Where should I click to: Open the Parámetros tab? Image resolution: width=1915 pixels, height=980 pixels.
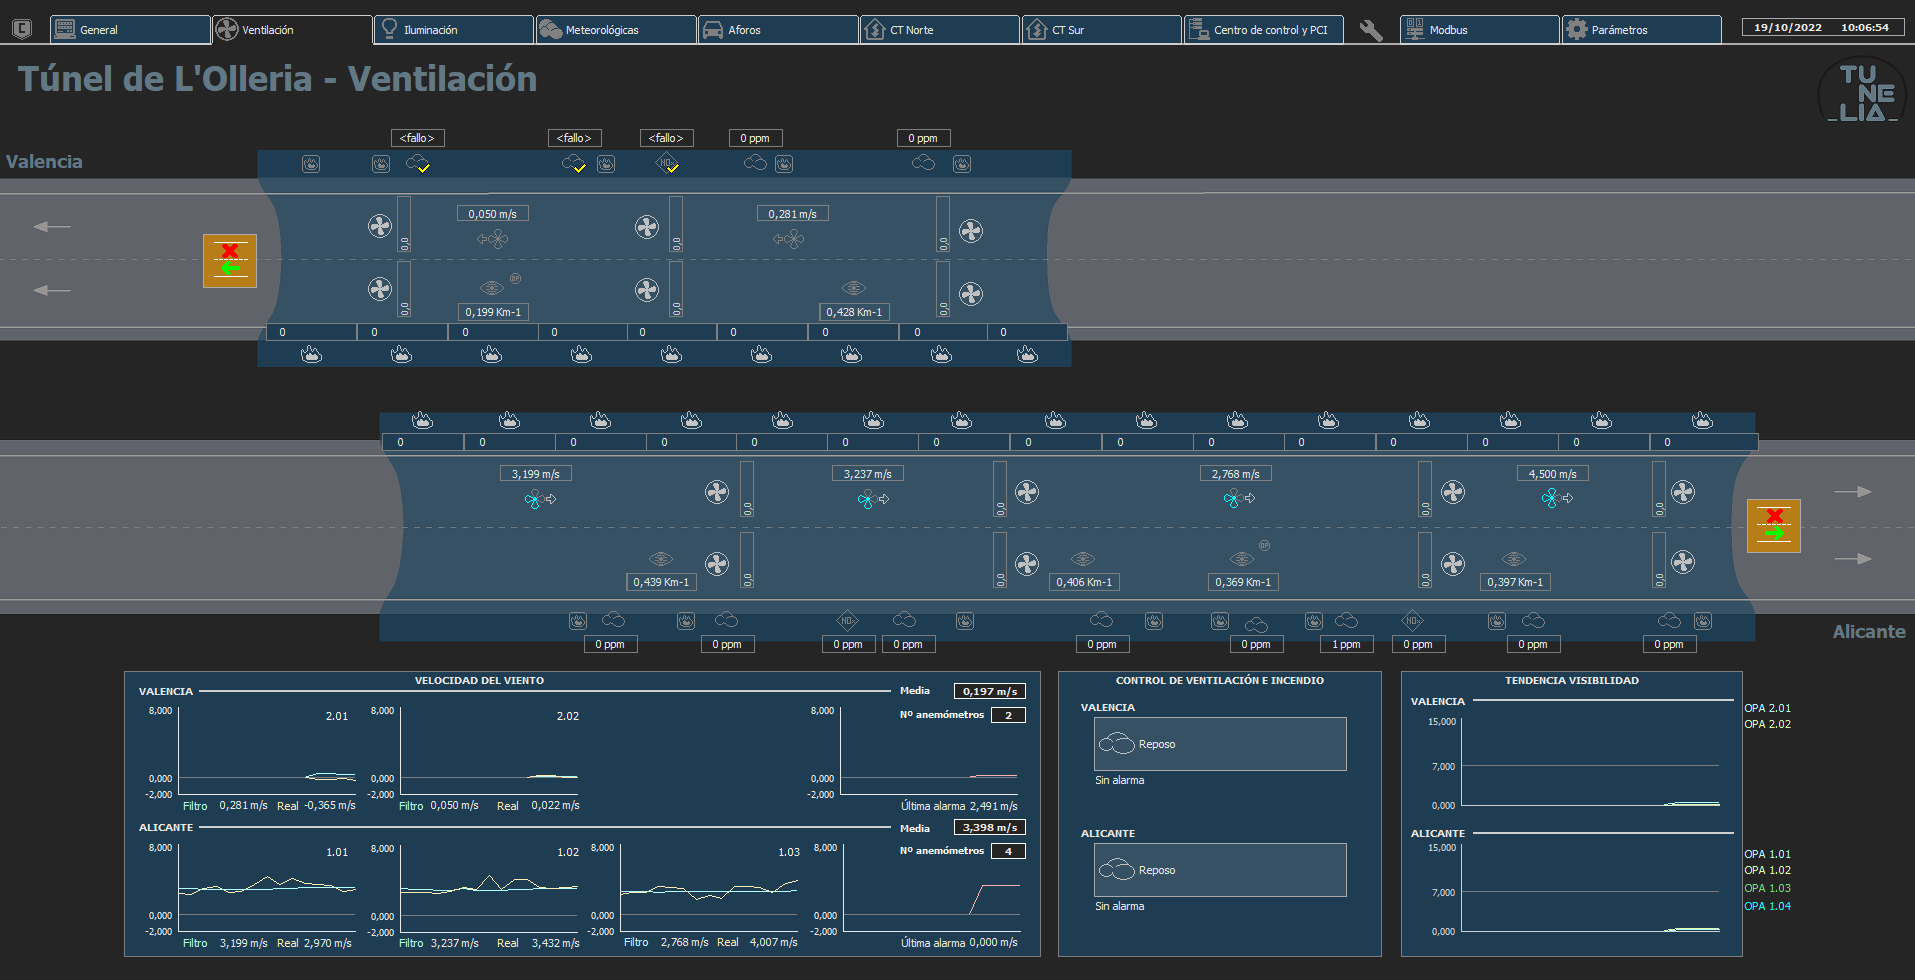pyautogui.click(x=1642, y=30)
